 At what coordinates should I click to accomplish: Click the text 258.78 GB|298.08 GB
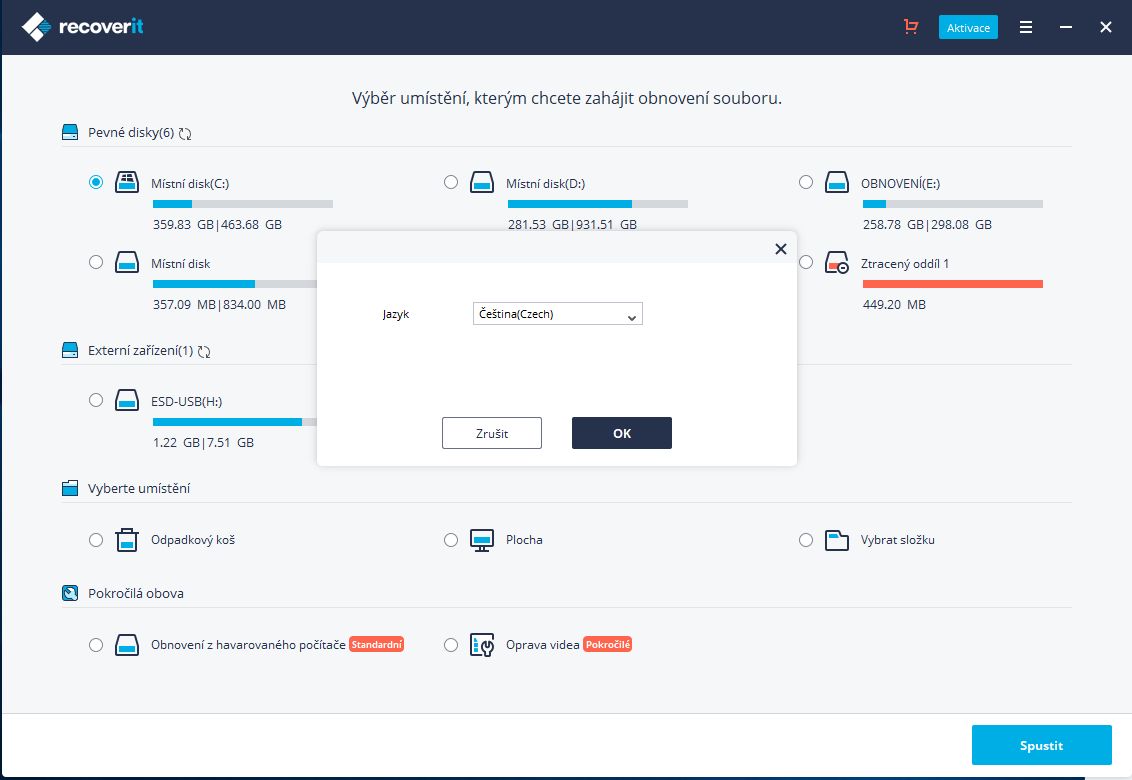927,225
